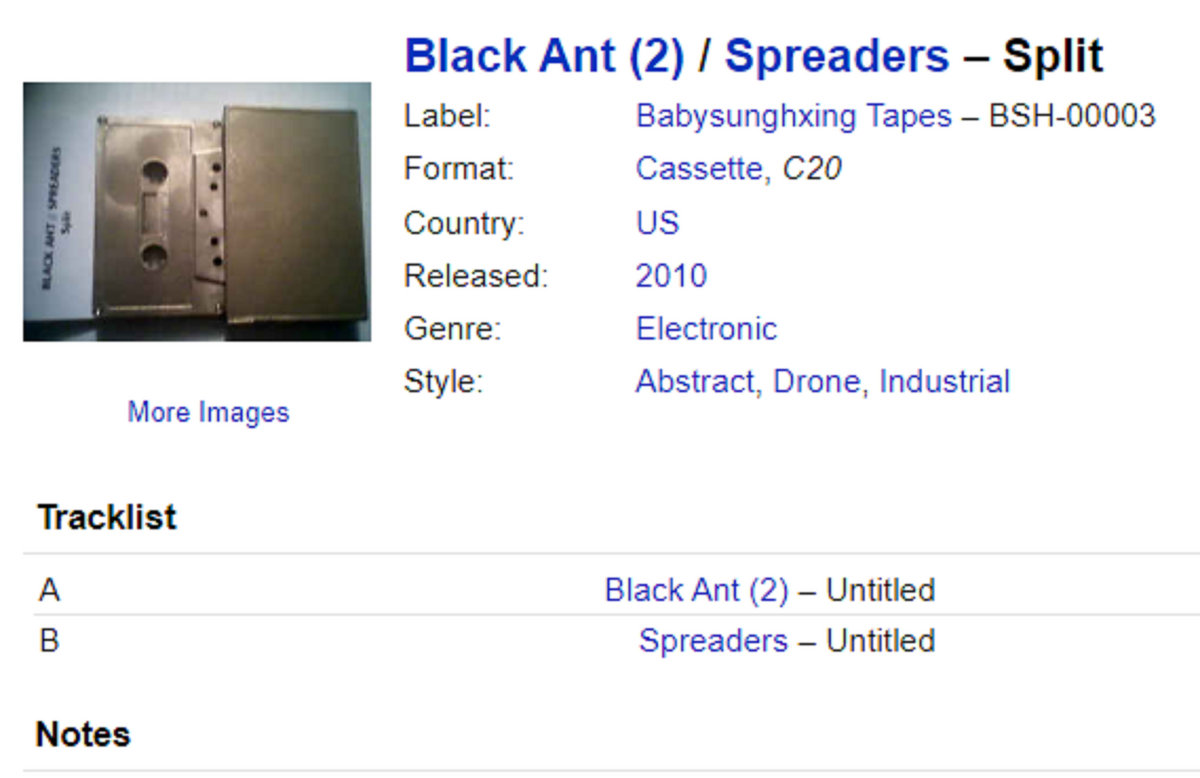The height and width of the screenshot is (778, 1200).
Task: Click the track position letter B
Action: (49, 640)
